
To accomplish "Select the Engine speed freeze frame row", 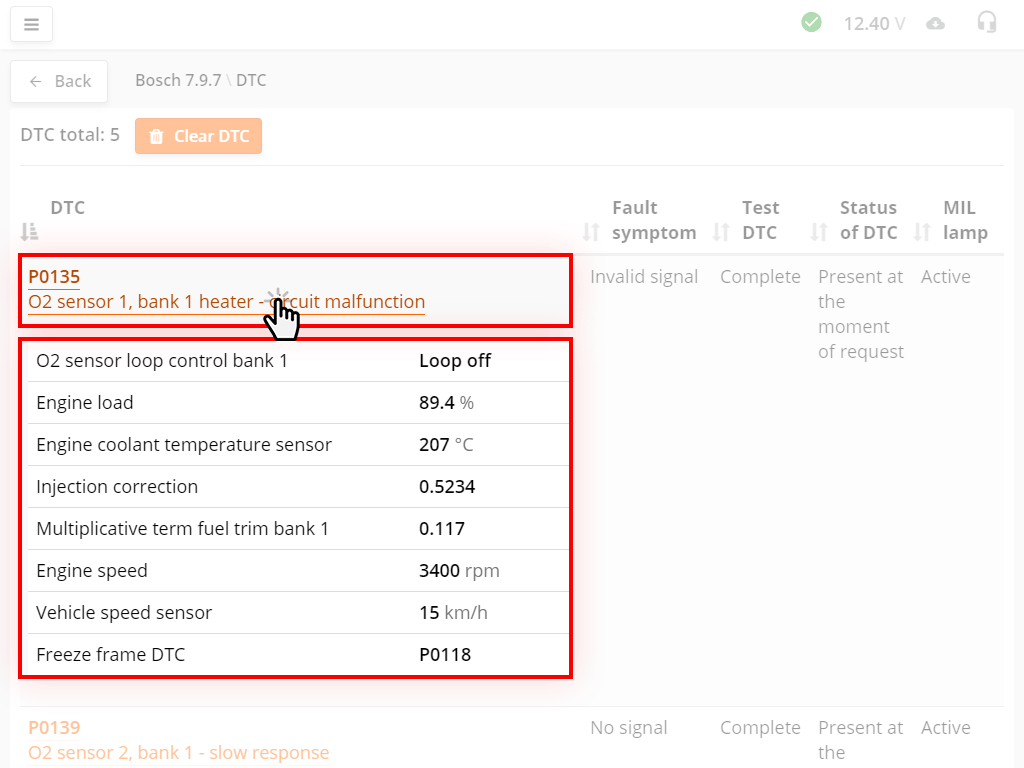I will [x=295, y=571].
